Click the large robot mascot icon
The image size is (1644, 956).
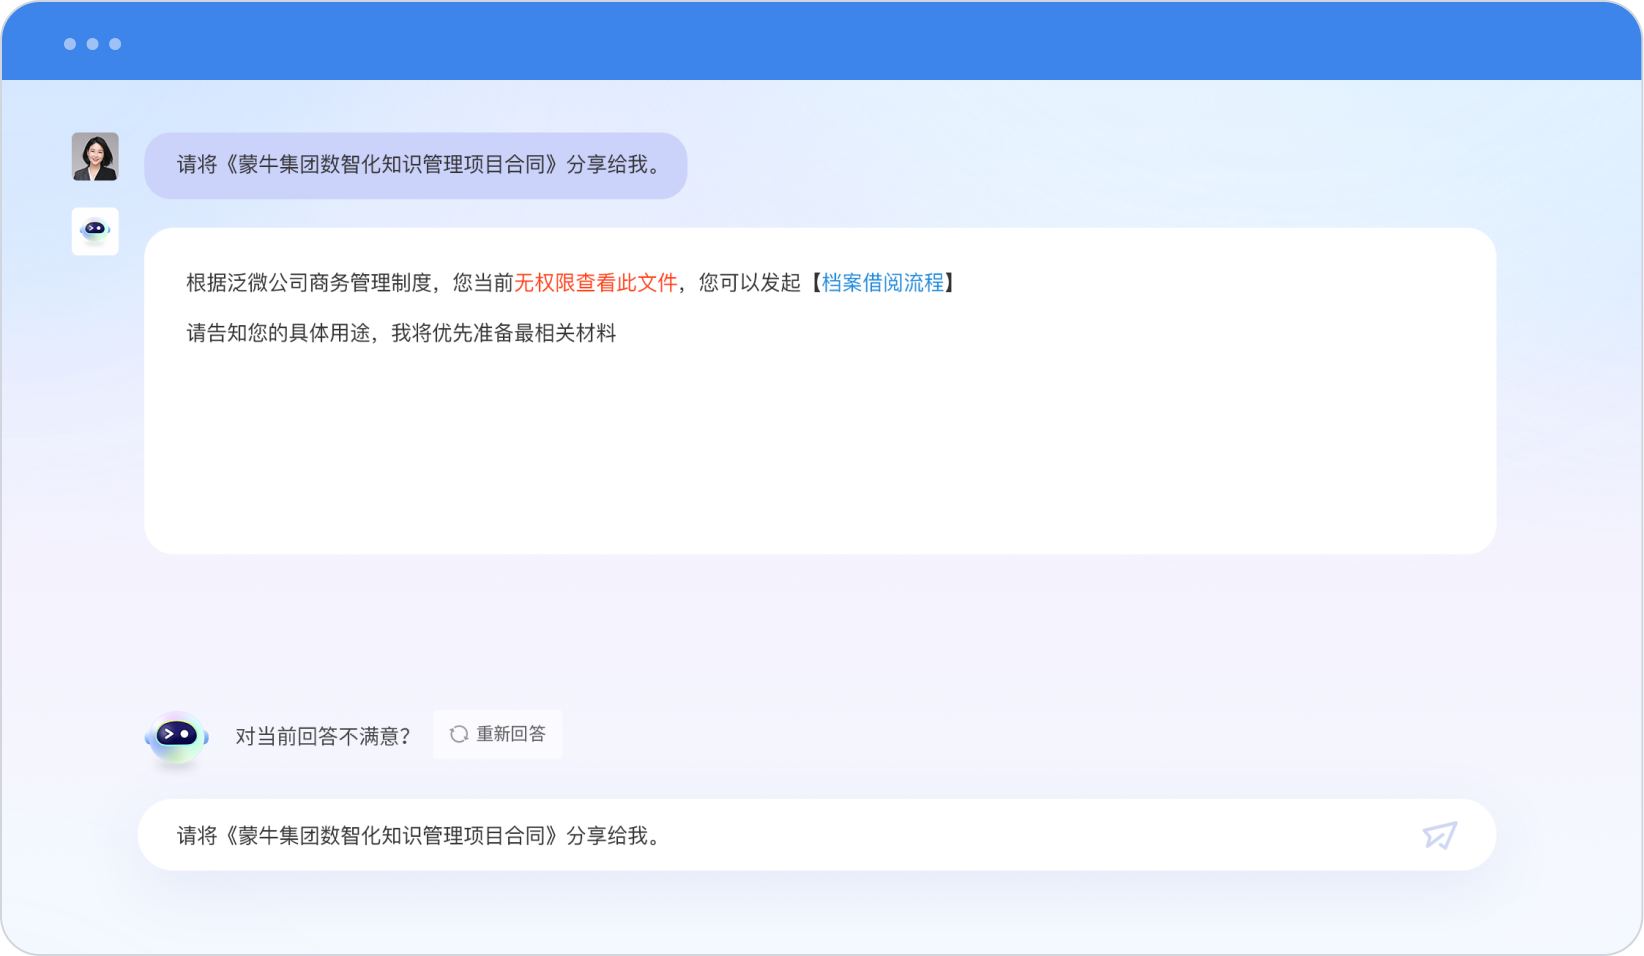177,738
